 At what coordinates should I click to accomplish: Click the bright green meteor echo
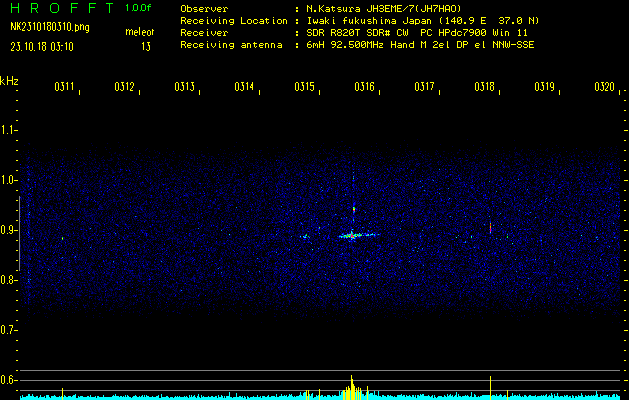[352, 236]
